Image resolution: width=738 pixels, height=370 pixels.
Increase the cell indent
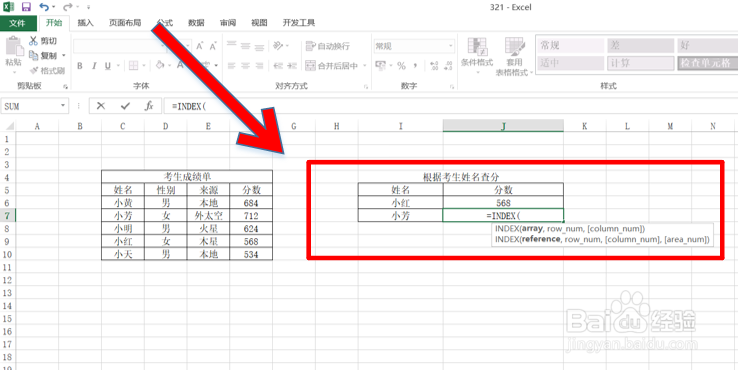pos(292,66)
